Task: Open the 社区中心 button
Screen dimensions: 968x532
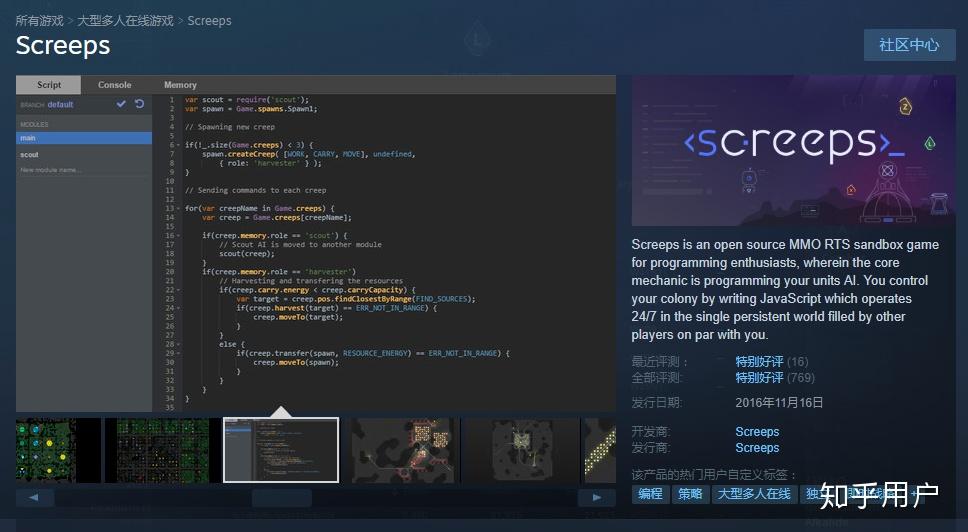Action: [909, 44]
